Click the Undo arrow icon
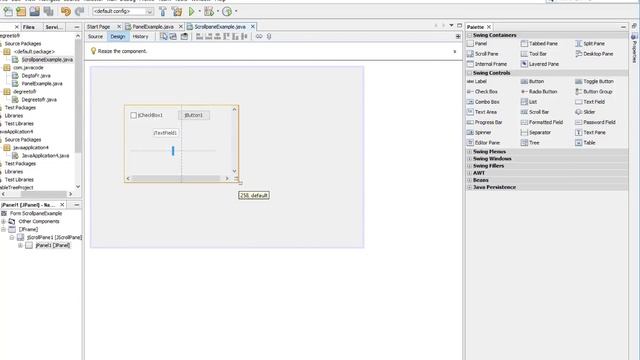 point(65,11)
